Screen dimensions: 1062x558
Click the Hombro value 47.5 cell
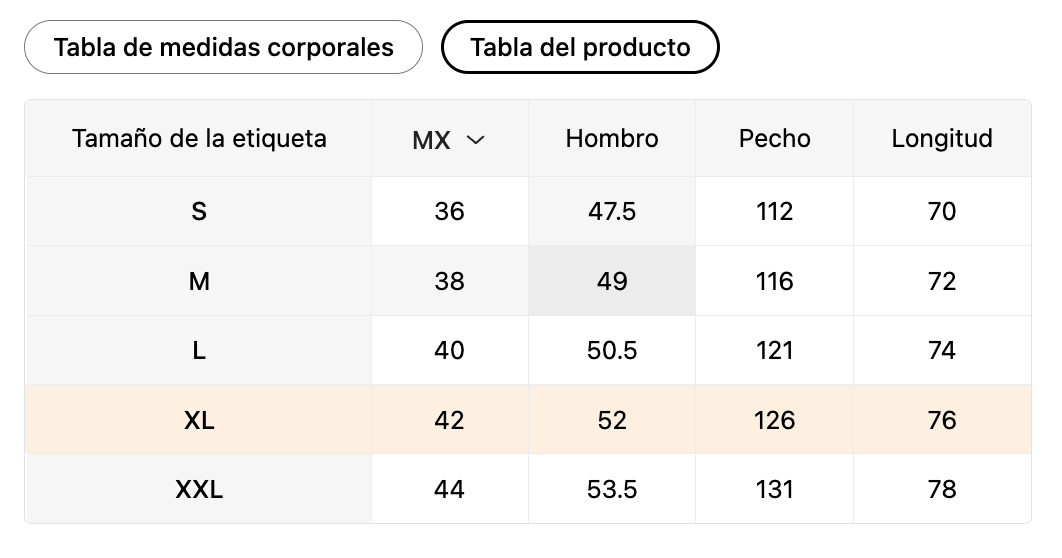tap(612, 211)
